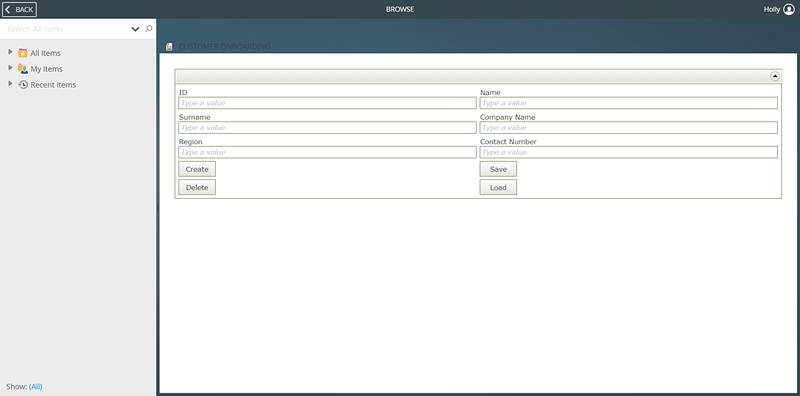
Task: Click the Save button
Action: (x=498, y=169)
